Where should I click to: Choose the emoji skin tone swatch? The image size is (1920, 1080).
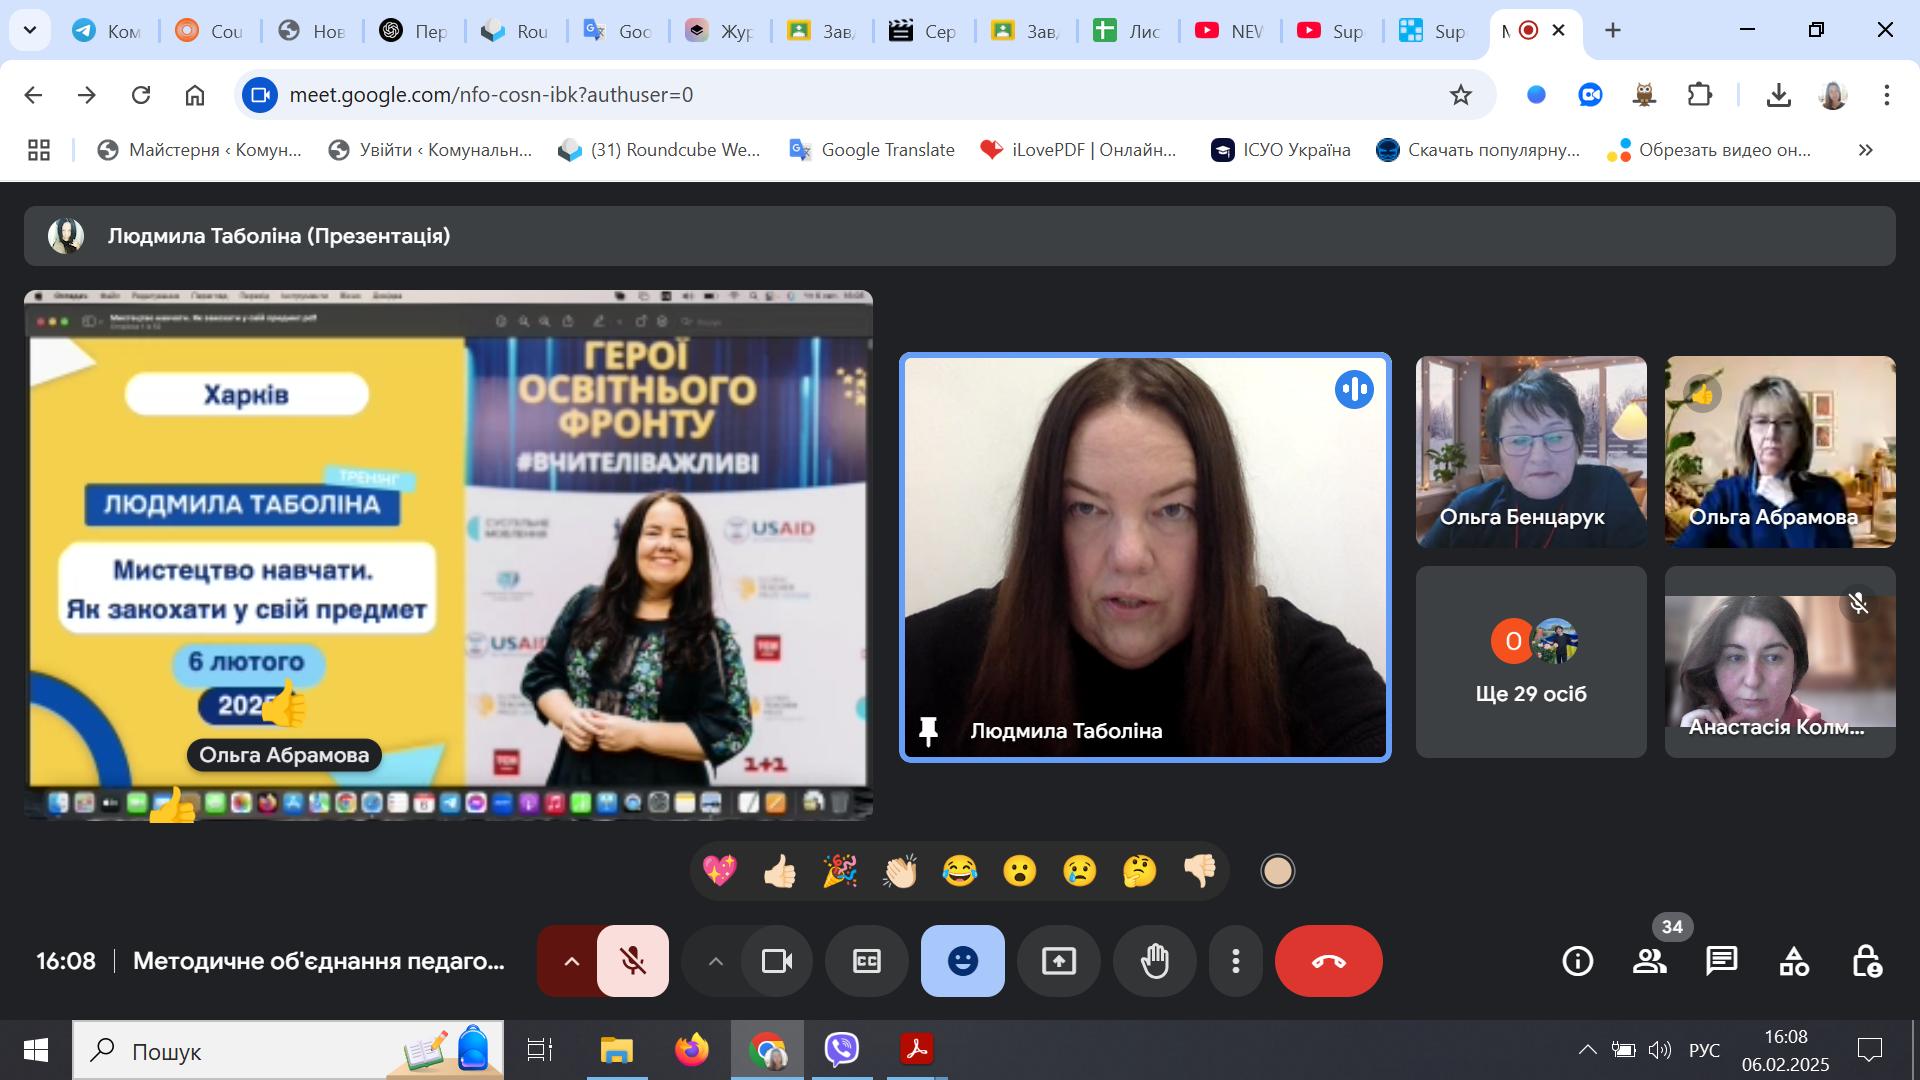point(1277,871)
